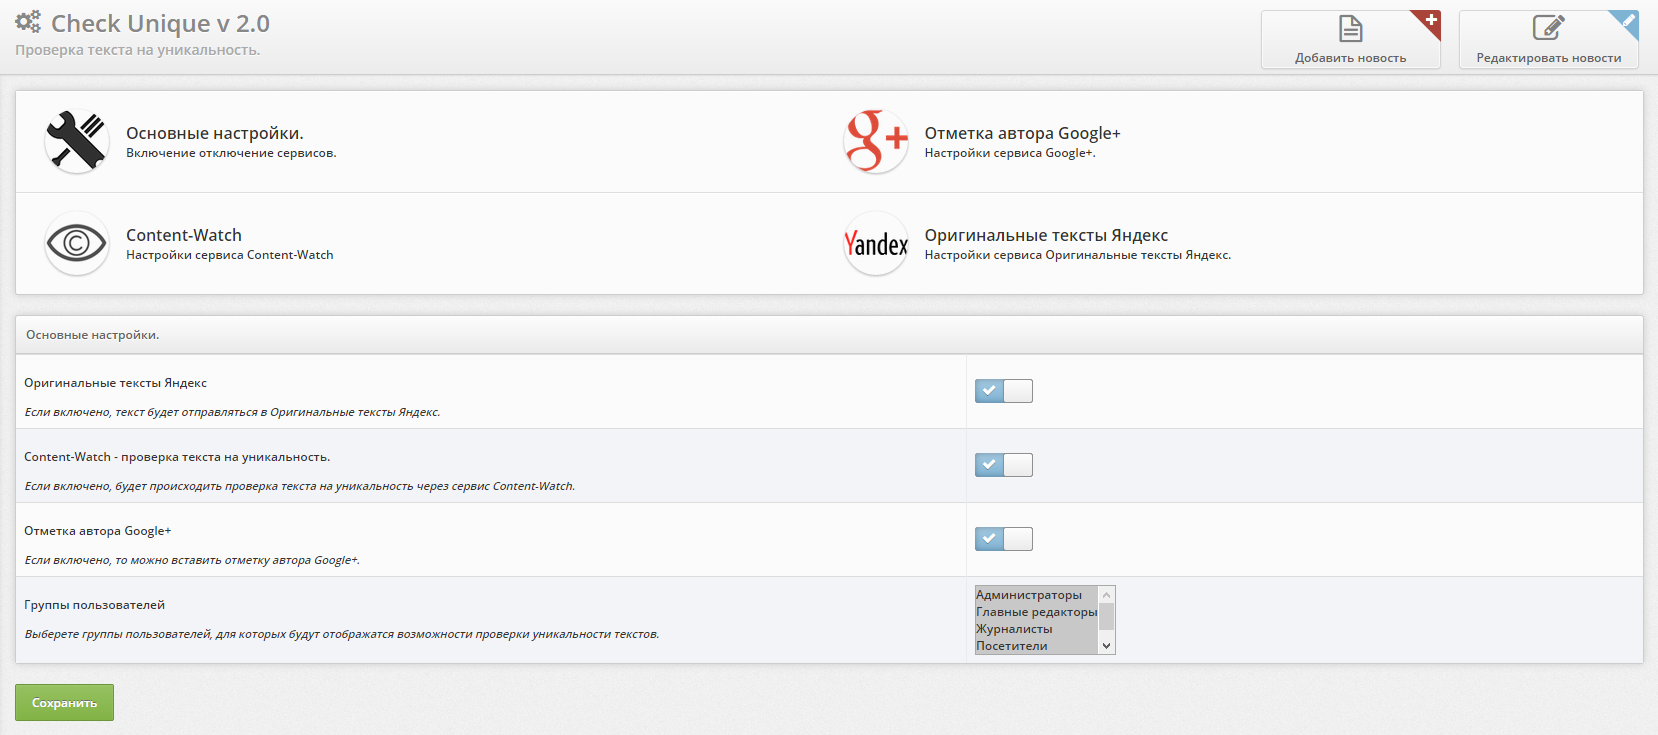Image resolution: width=1658 pixels, height=735 pixels.
Task: Click the Редактировать новости button label
Action: [x=1549, y=58]
